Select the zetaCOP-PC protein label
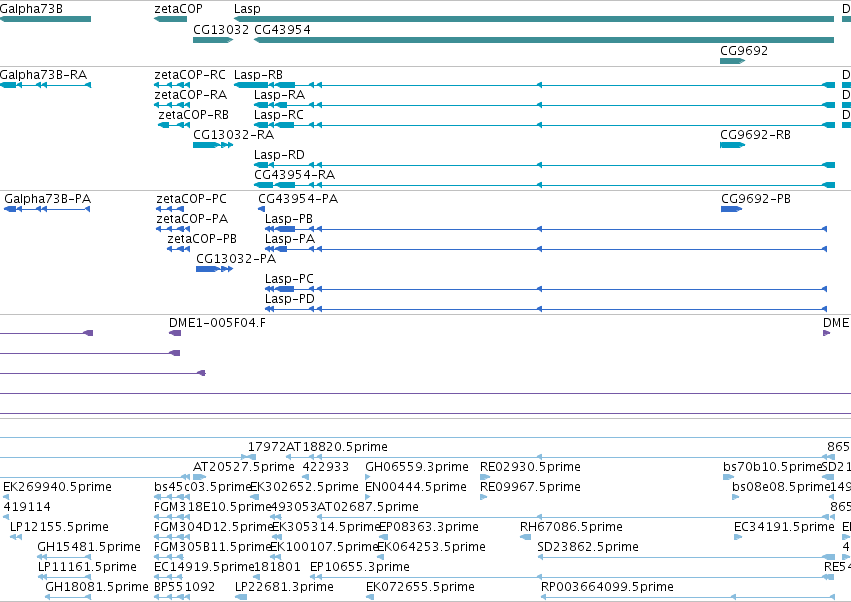 (191, 199)
